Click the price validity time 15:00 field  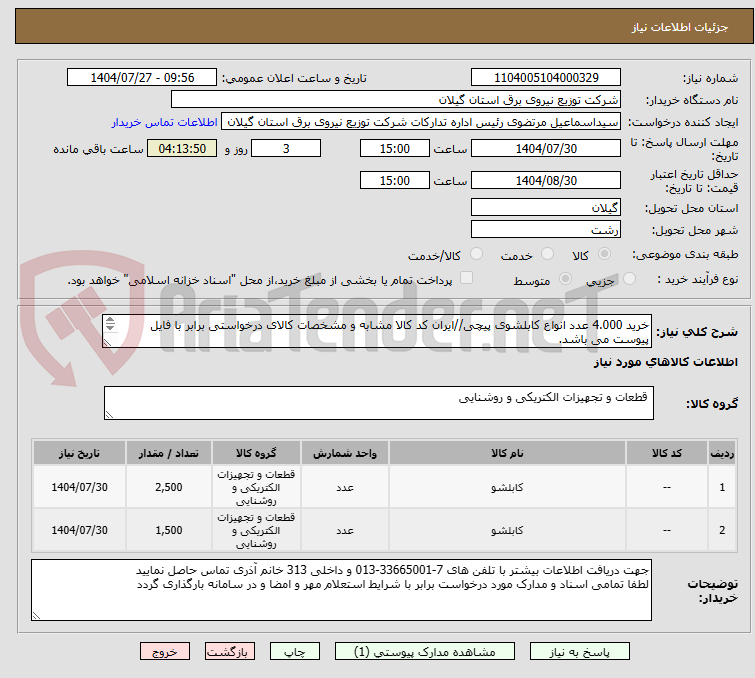pyautogui.click(x=394, y=181)
